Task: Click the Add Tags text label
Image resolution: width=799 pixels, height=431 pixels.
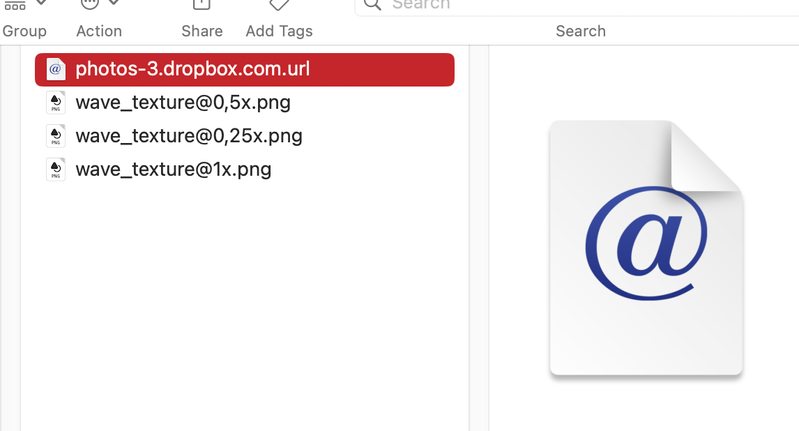Action: coord(279,31)
